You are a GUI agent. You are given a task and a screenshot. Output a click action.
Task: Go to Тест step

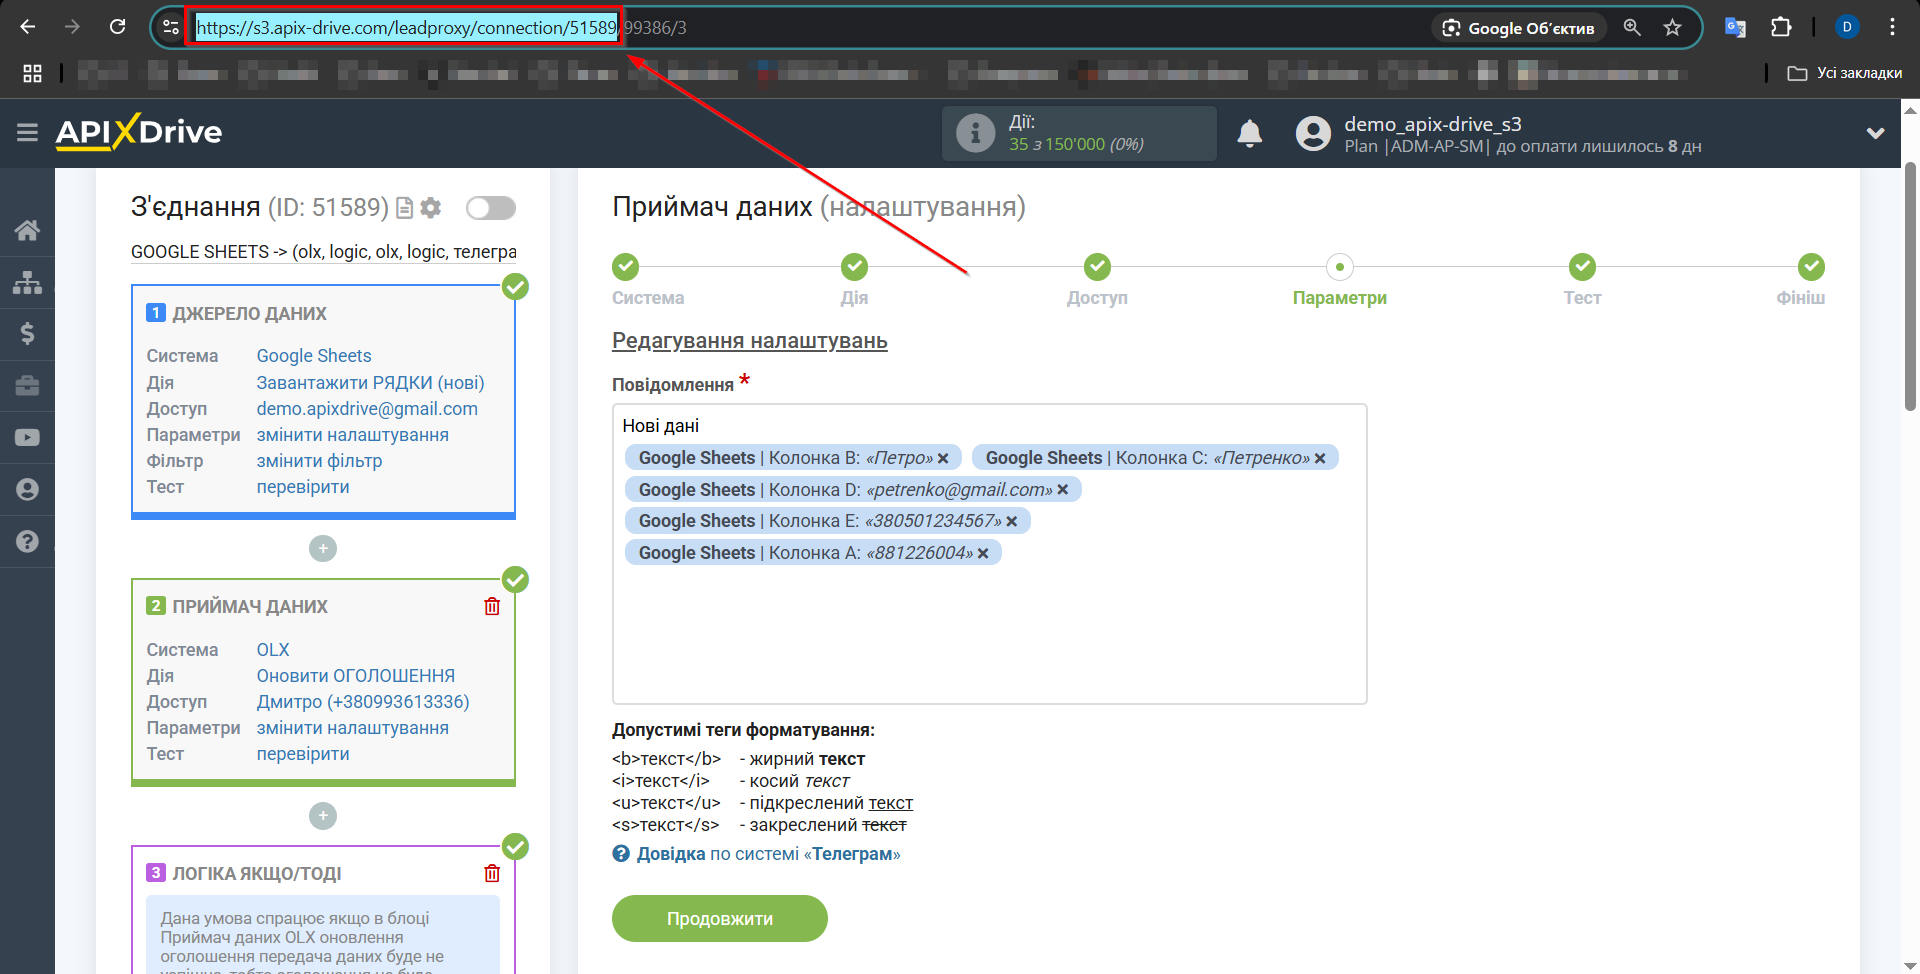pyautogui.click(x=1583, y=267)
